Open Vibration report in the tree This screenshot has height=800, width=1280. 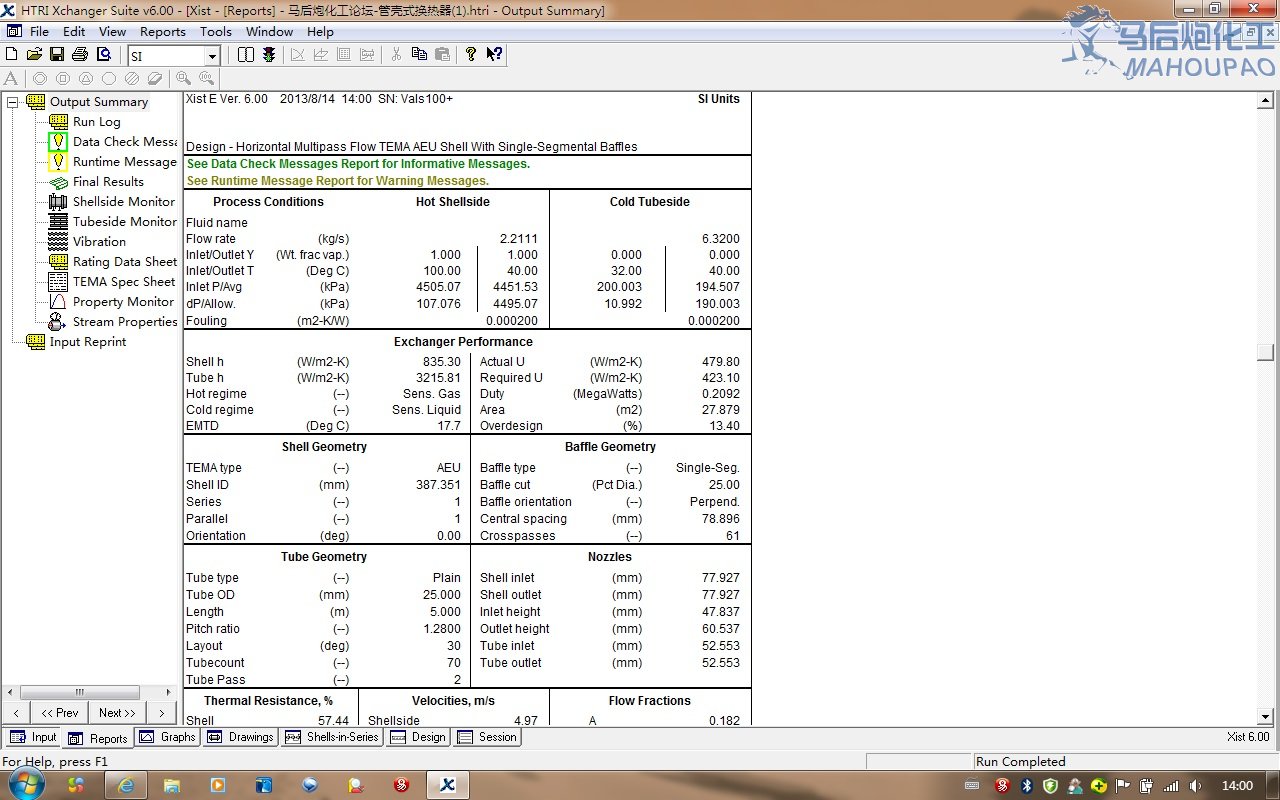click(x=99, y=242)
